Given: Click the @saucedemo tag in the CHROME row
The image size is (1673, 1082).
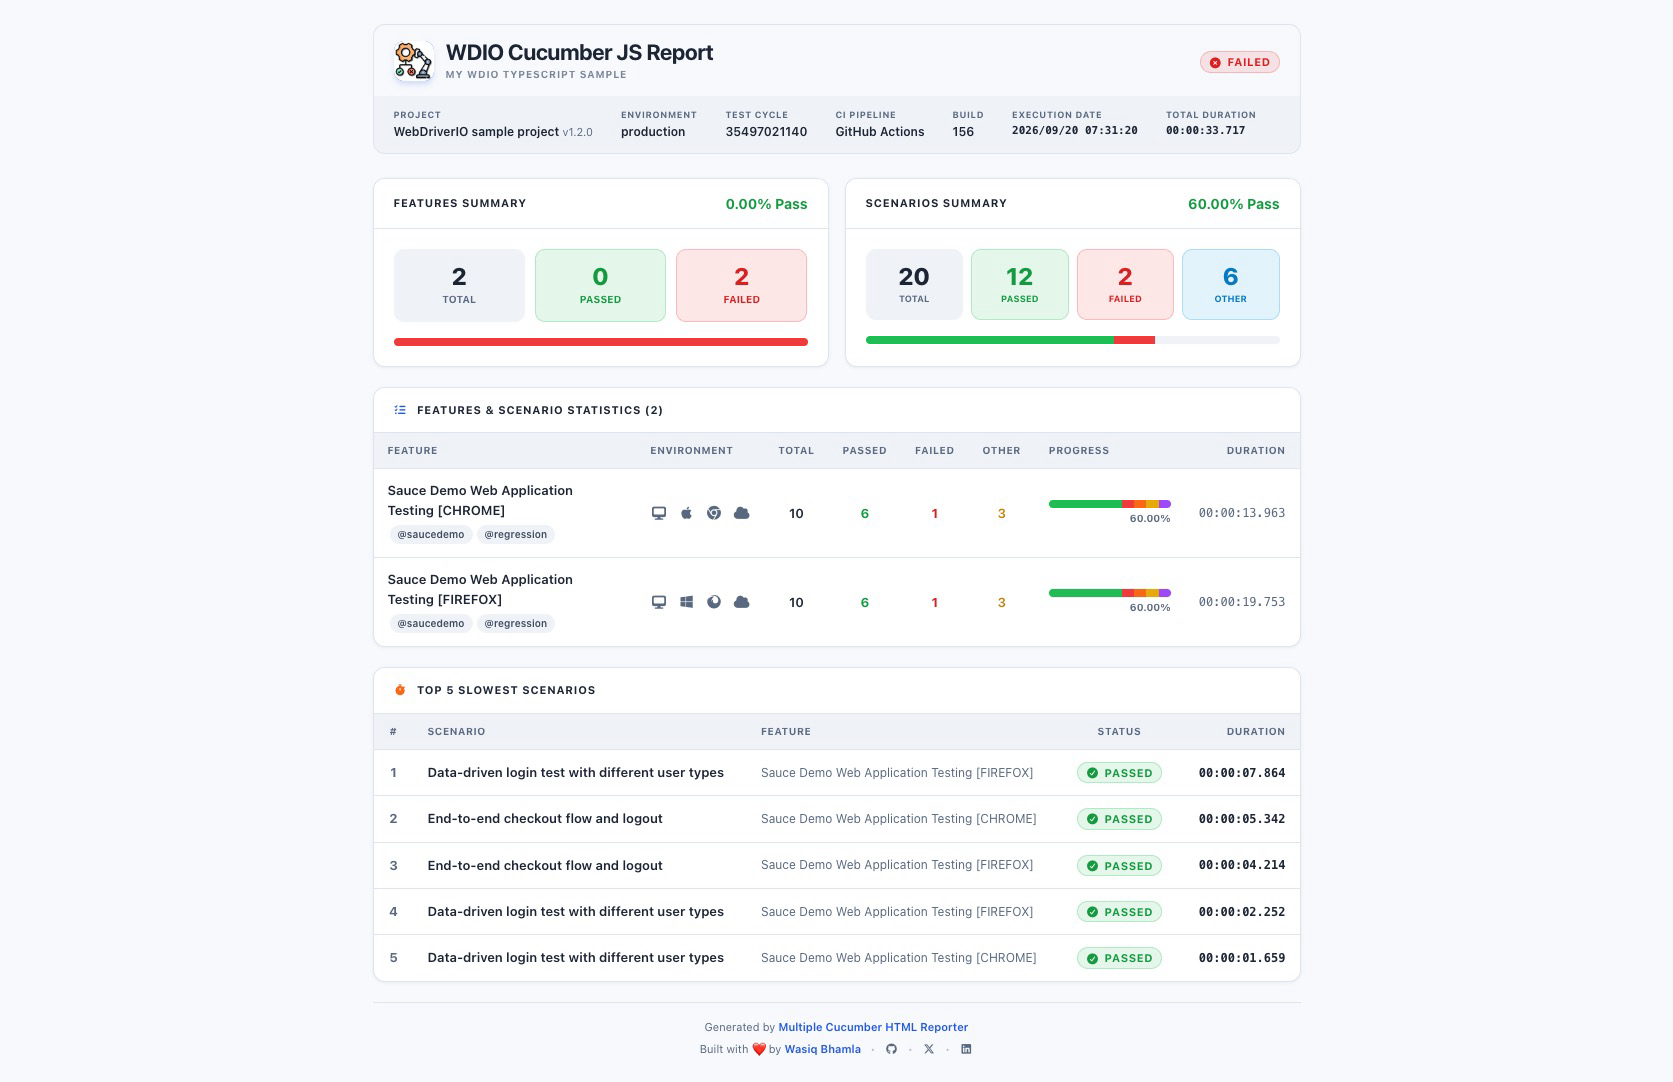Looking at the screenshot, I should coord(431,534).
